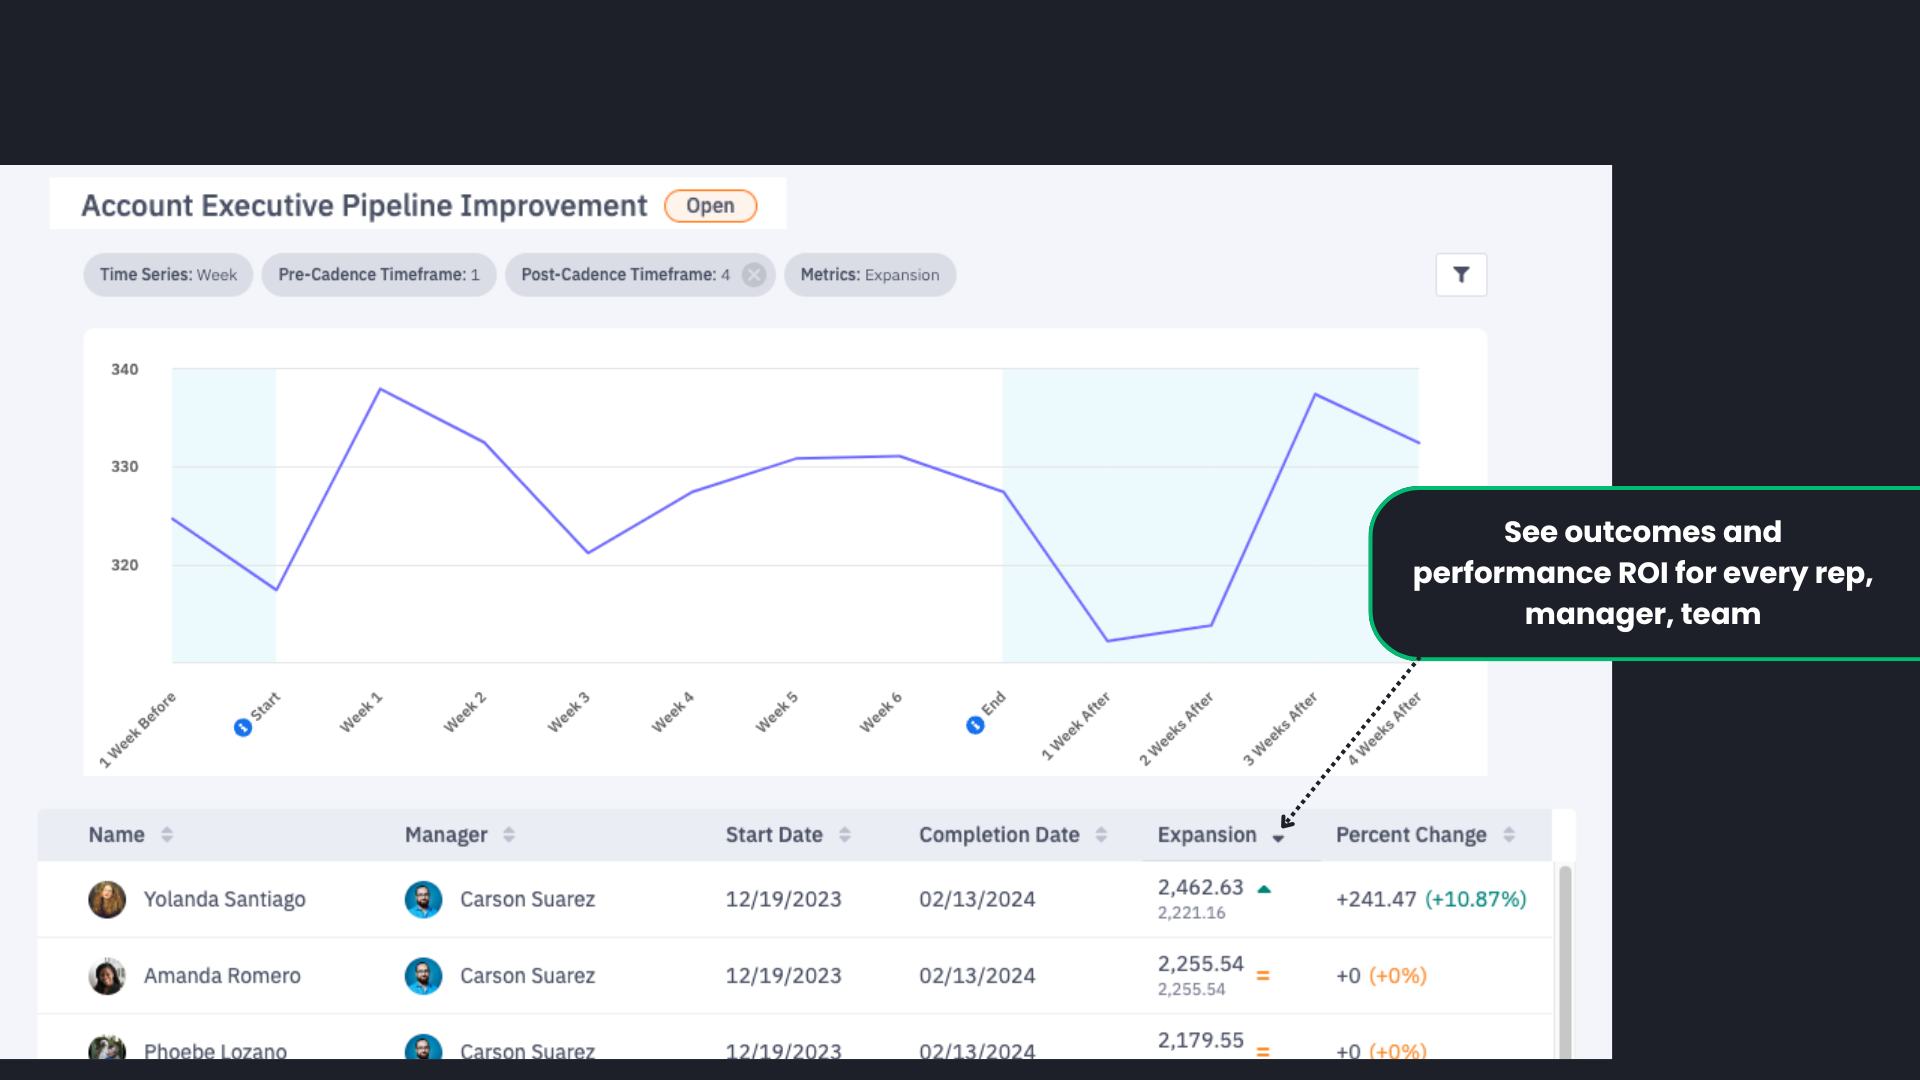The width and height of the screenshot is (1920, 1080).
Task: Remove the Post-Cadence Timeframe filter chip
Action: (754, 275)
